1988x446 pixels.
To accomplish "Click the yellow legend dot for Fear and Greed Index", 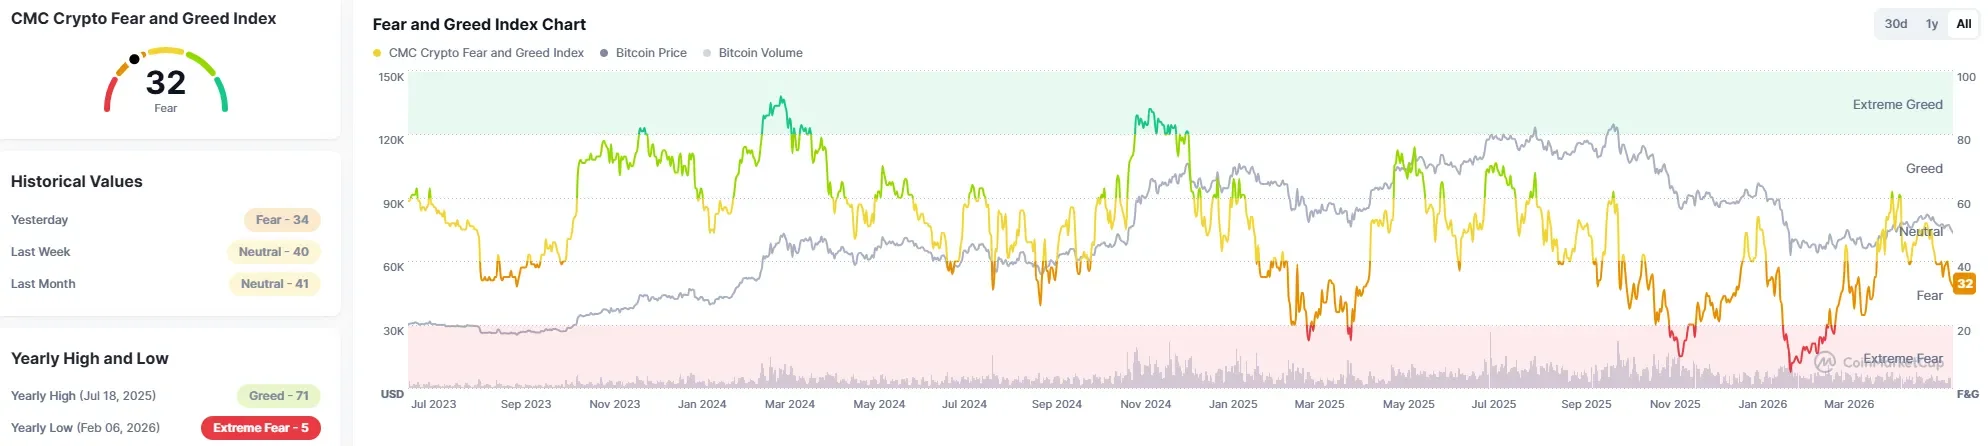I will pos(377,53).
